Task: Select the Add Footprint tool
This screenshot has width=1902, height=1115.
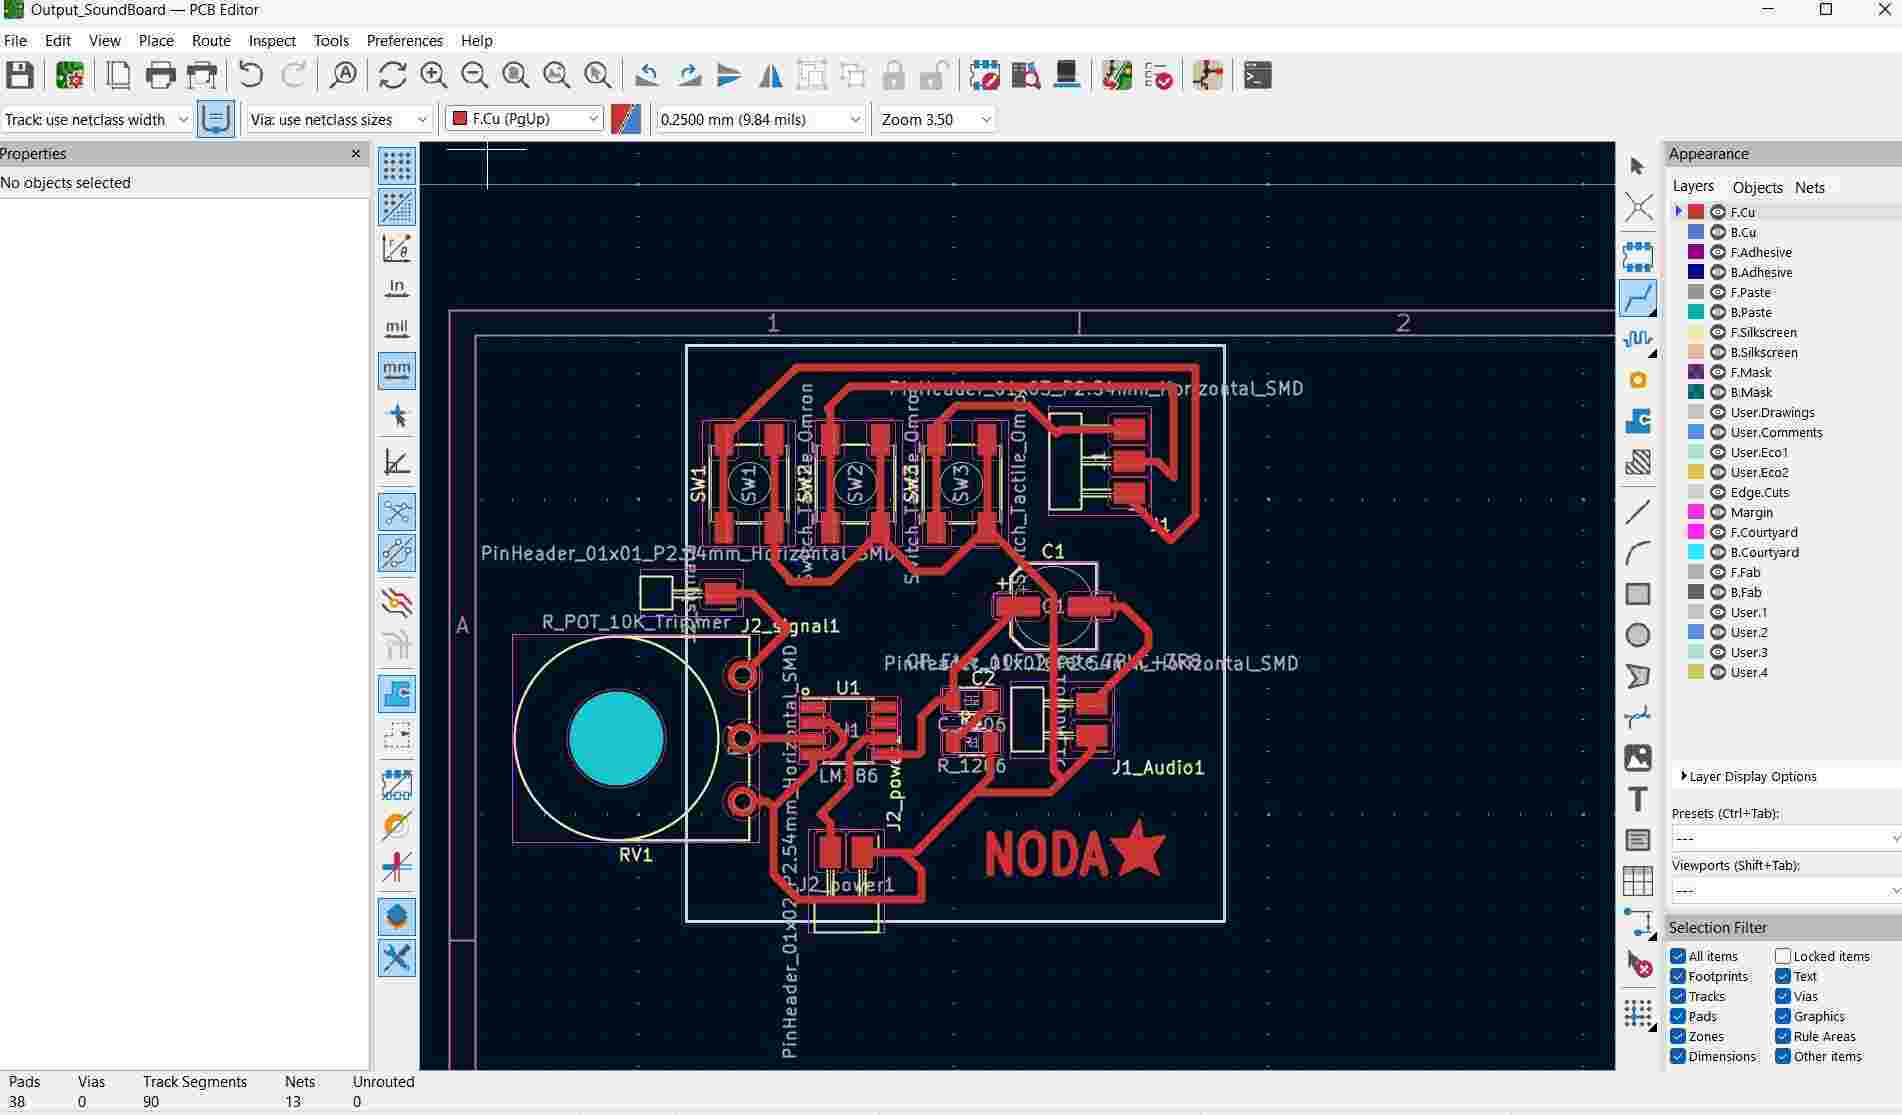Action: tap(1638, 257)
